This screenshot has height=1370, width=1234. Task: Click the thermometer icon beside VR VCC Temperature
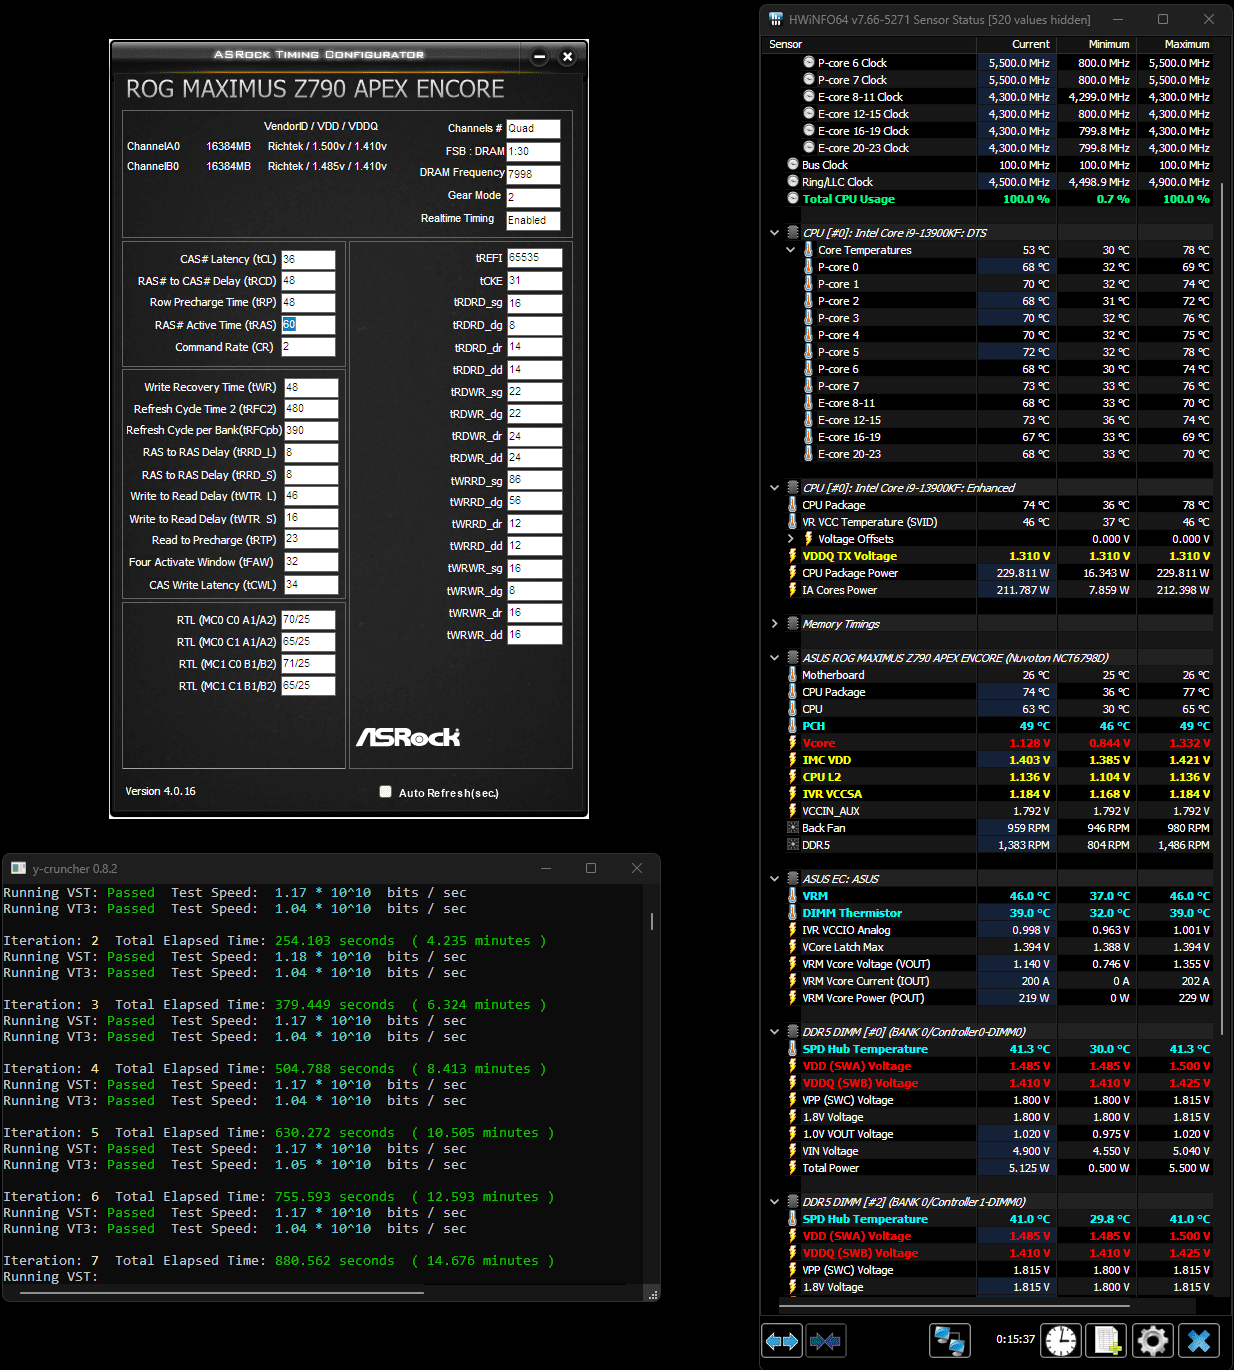pos(793,522)
